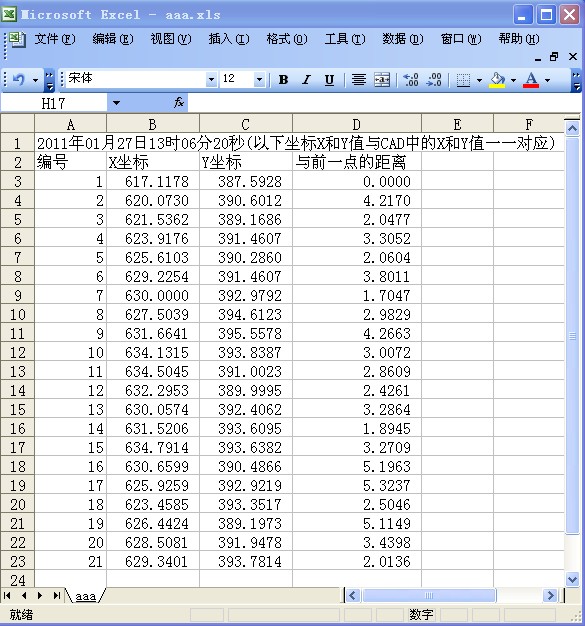Click vertical scrollbar up arrow
This screenshot has height=626, width=585.
tap(572, 129)
